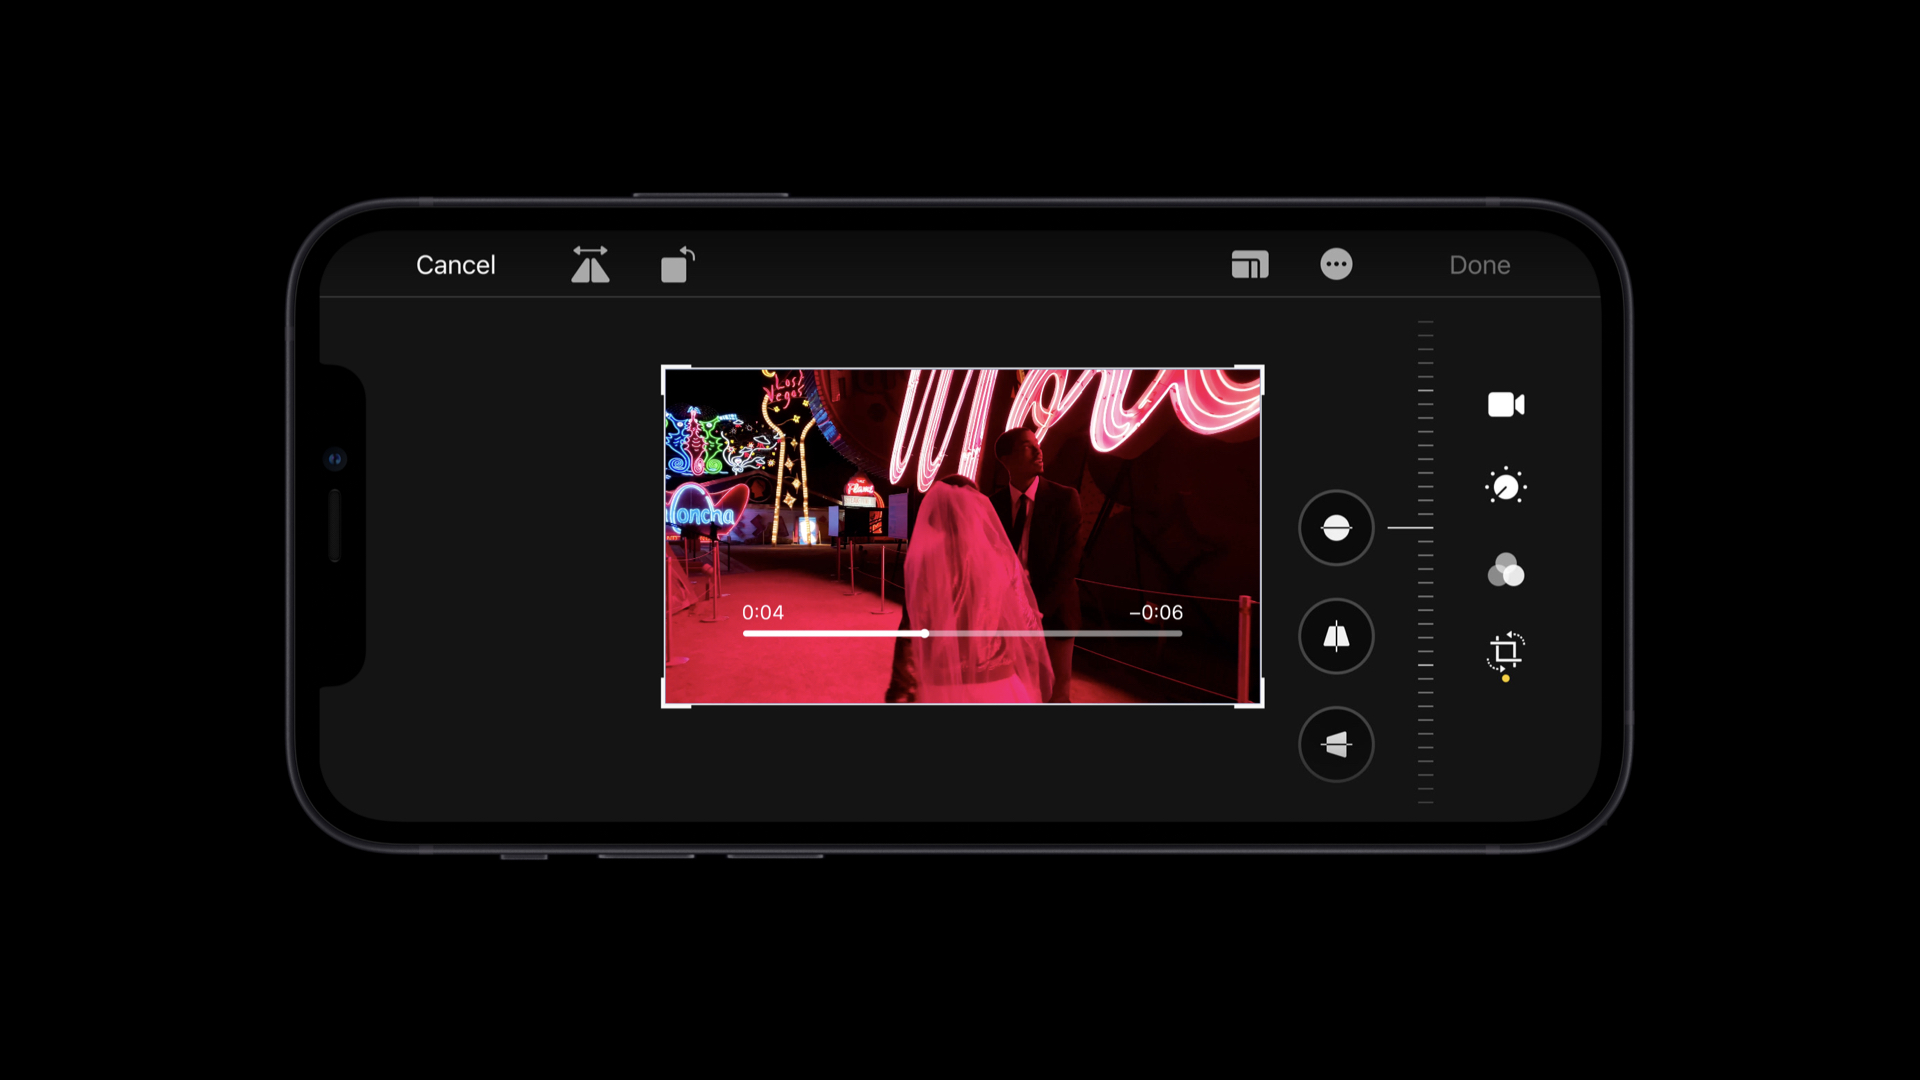Click the top-left crop corner handle
Image resolution: width=1920 pixels, height=1080 pixels.
665,369
